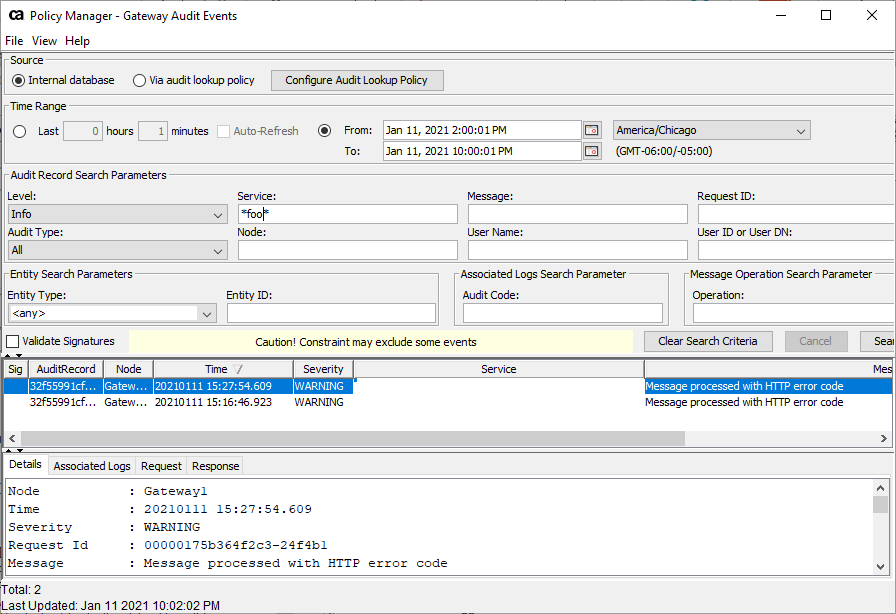Click the Audit Code input field
Image resolution: width=896 pixels, height=614 pixels.
coord(563,313)
